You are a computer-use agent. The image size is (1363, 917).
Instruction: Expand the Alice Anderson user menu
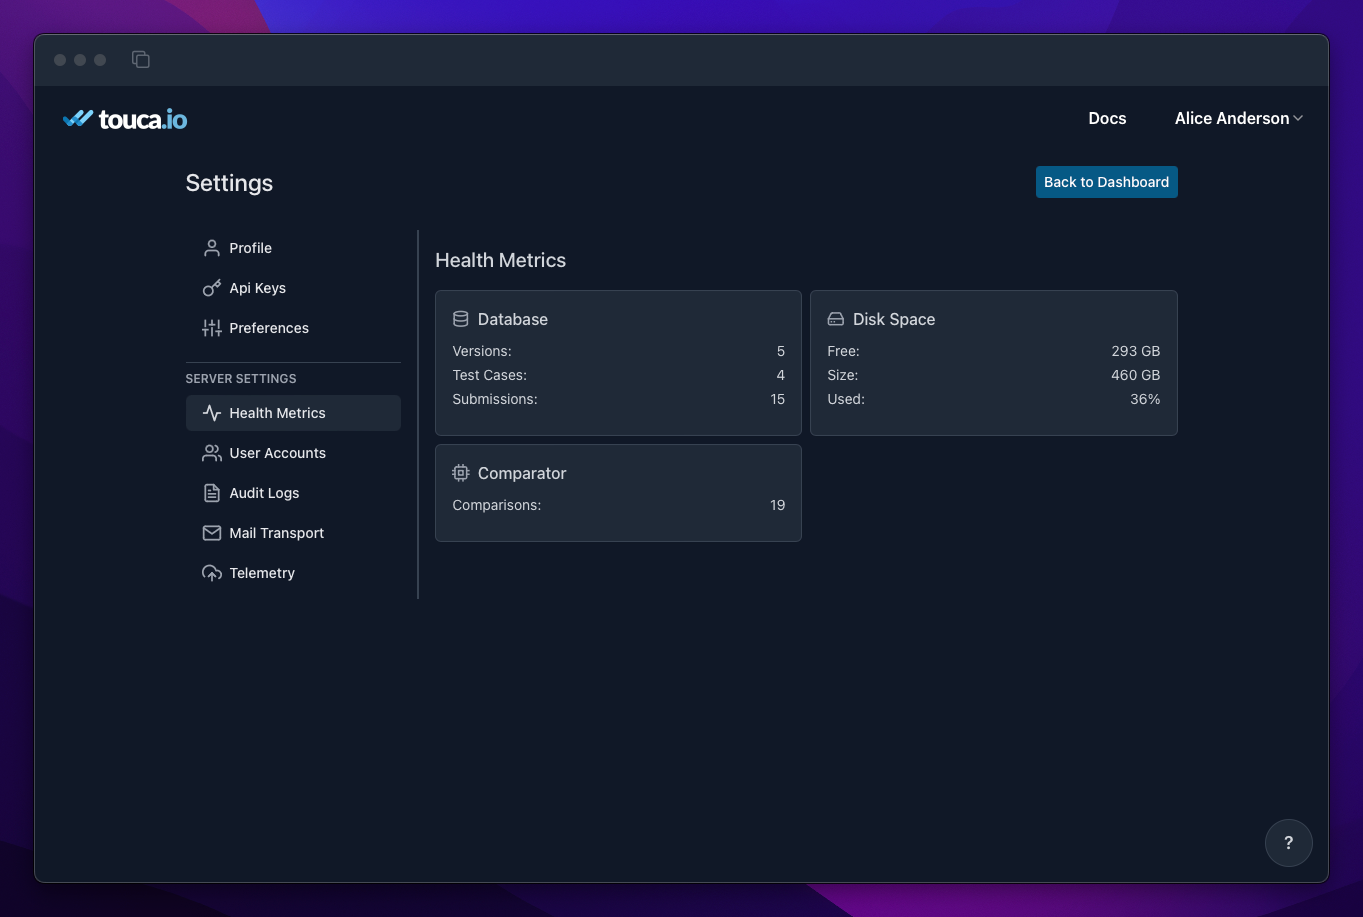click(x=1239, y=118)
